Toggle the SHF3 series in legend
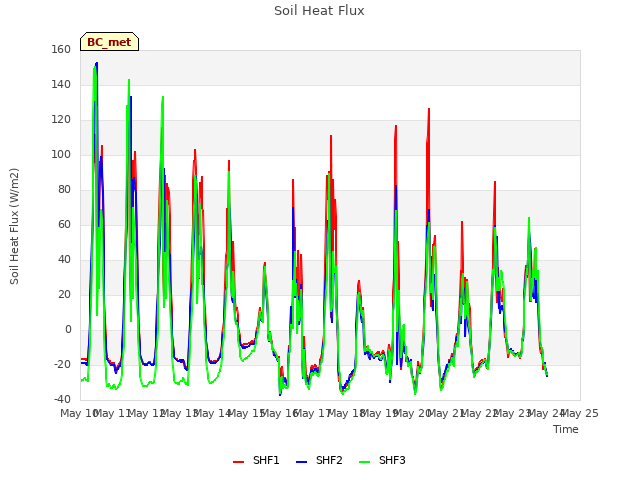The image size is (640, 480). 382,460
